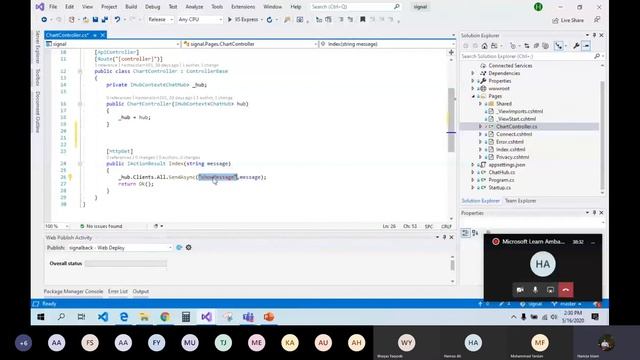Switch to the Output tab
Viewport: 640px width, 360px height.
click(x=141, y=291)
